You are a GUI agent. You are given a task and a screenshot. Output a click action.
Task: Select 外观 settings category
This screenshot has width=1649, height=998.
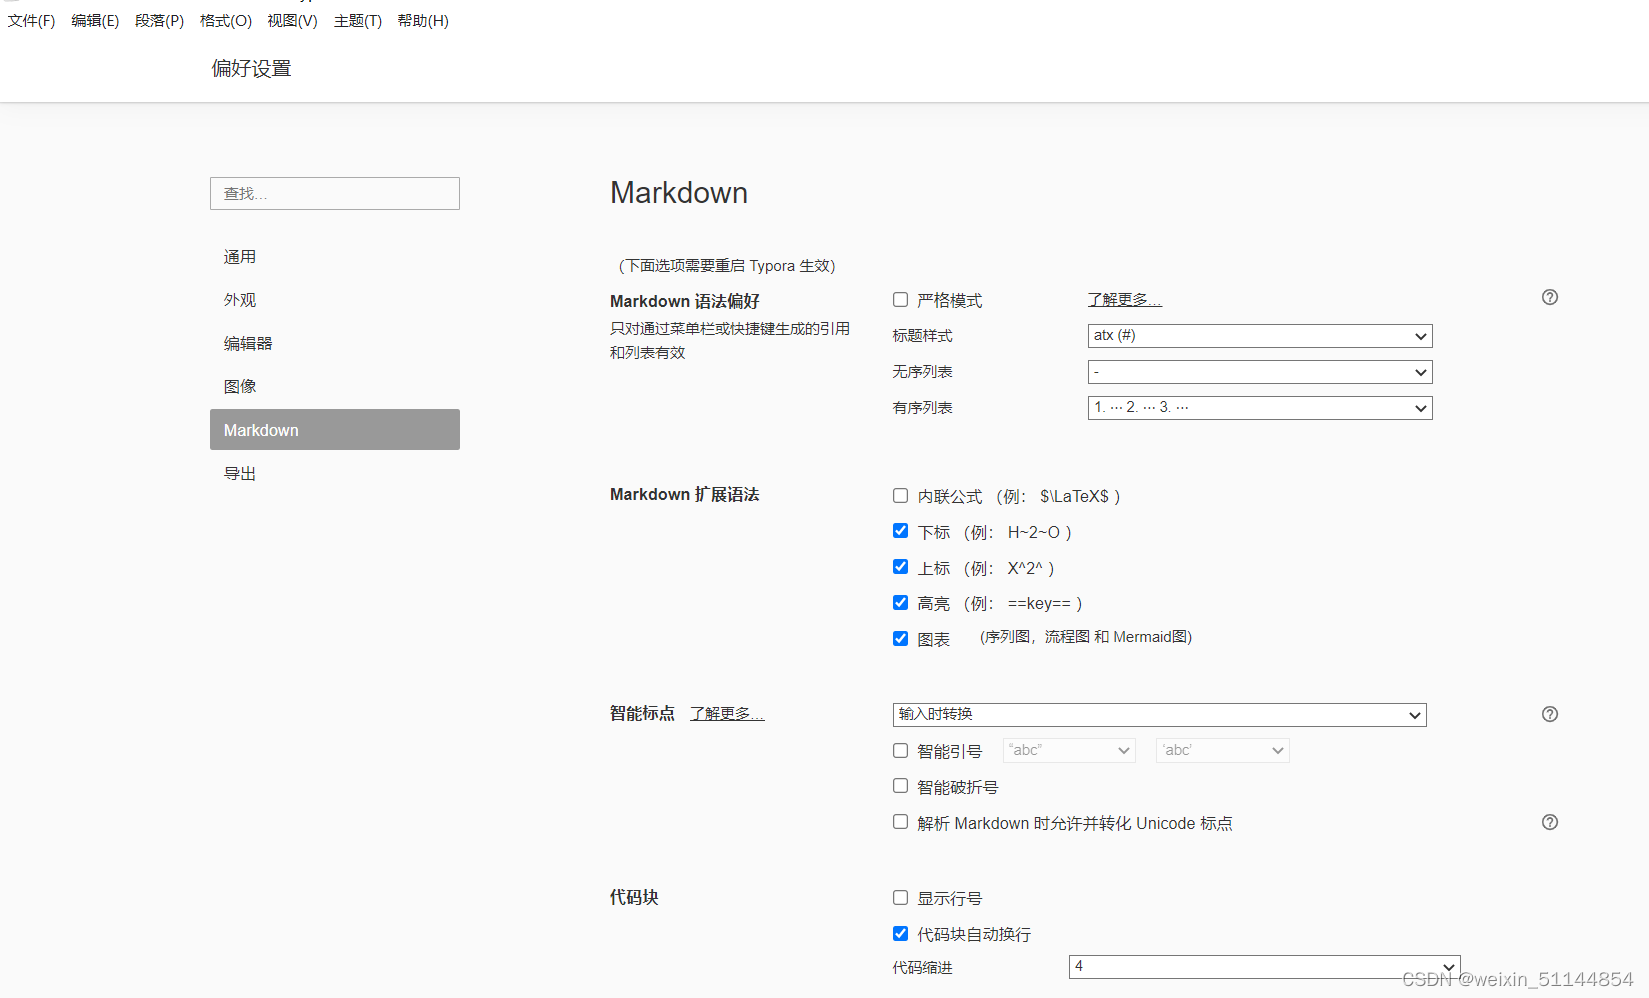(335, 300)
